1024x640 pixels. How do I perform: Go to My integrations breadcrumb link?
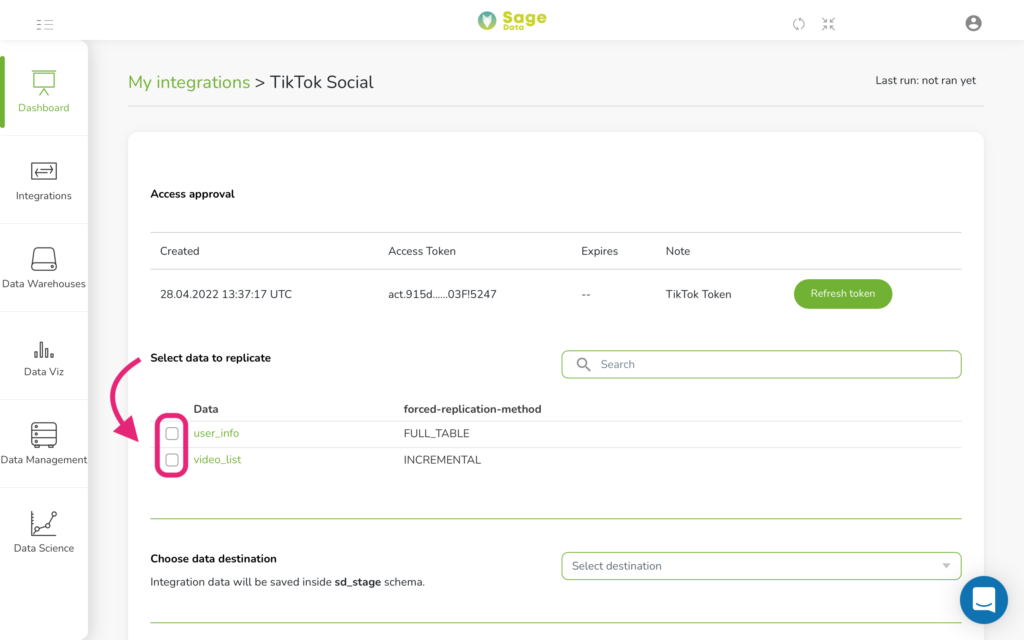(x=189, y=82)
